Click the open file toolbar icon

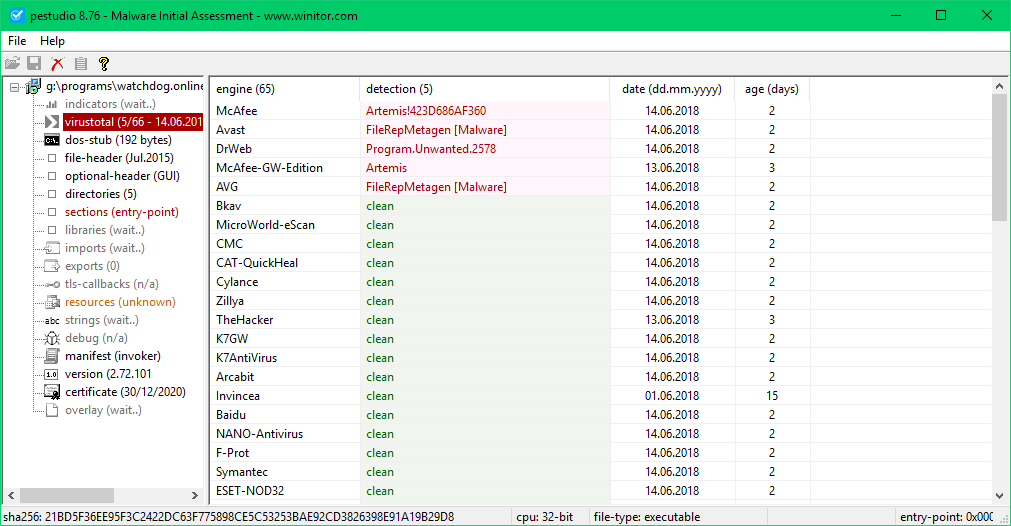(12, 63)
